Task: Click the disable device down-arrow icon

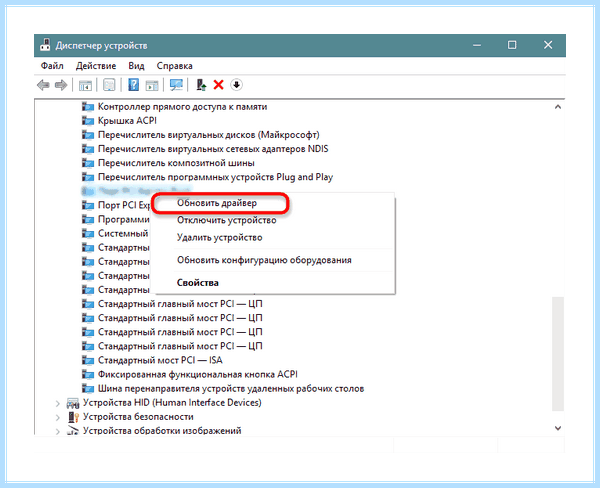Action: (x=236, y=85)
